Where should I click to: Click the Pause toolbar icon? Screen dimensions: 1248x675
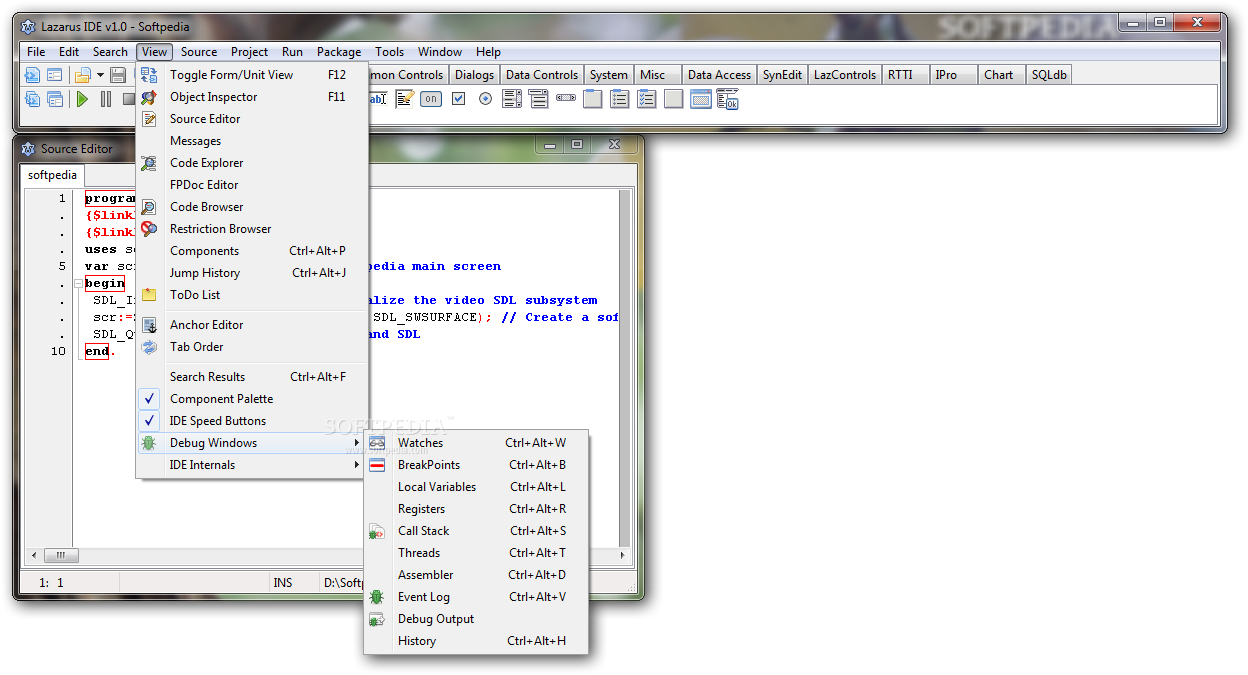tap(106, 99)
